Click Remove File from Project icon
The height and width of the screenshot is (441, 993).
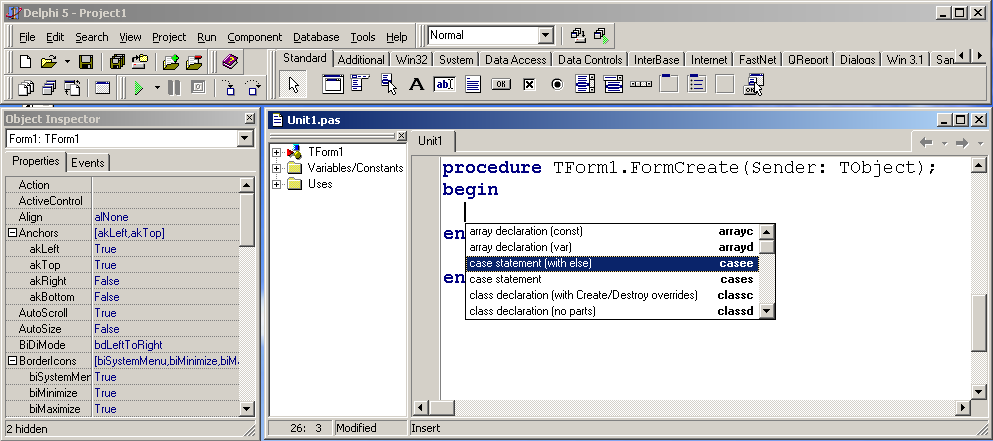tap(194, 61)
